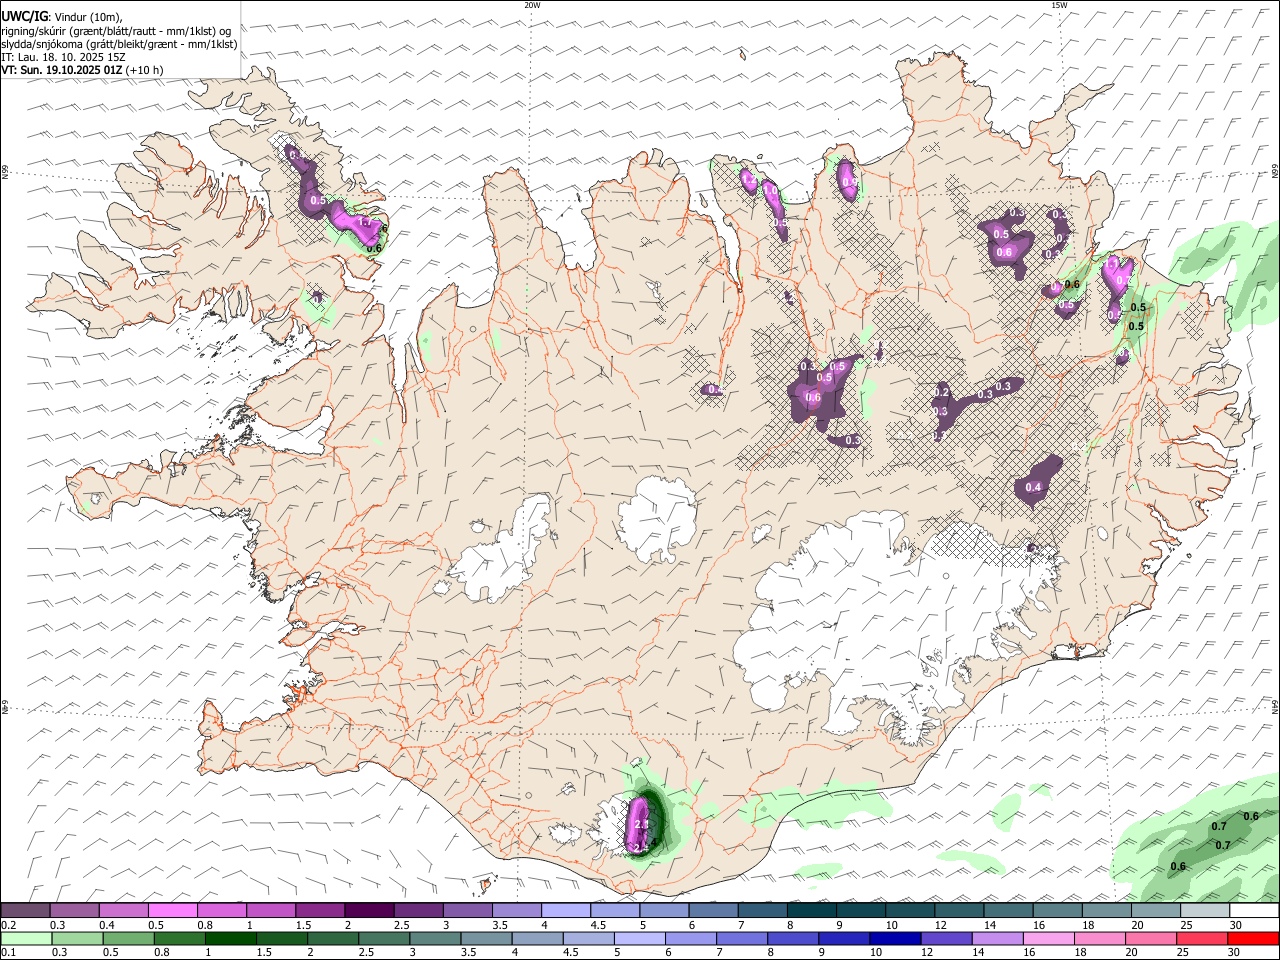Click the '20W' longitude label at top edge
The image size is (1280, 960).
click(x=532, y=5)
